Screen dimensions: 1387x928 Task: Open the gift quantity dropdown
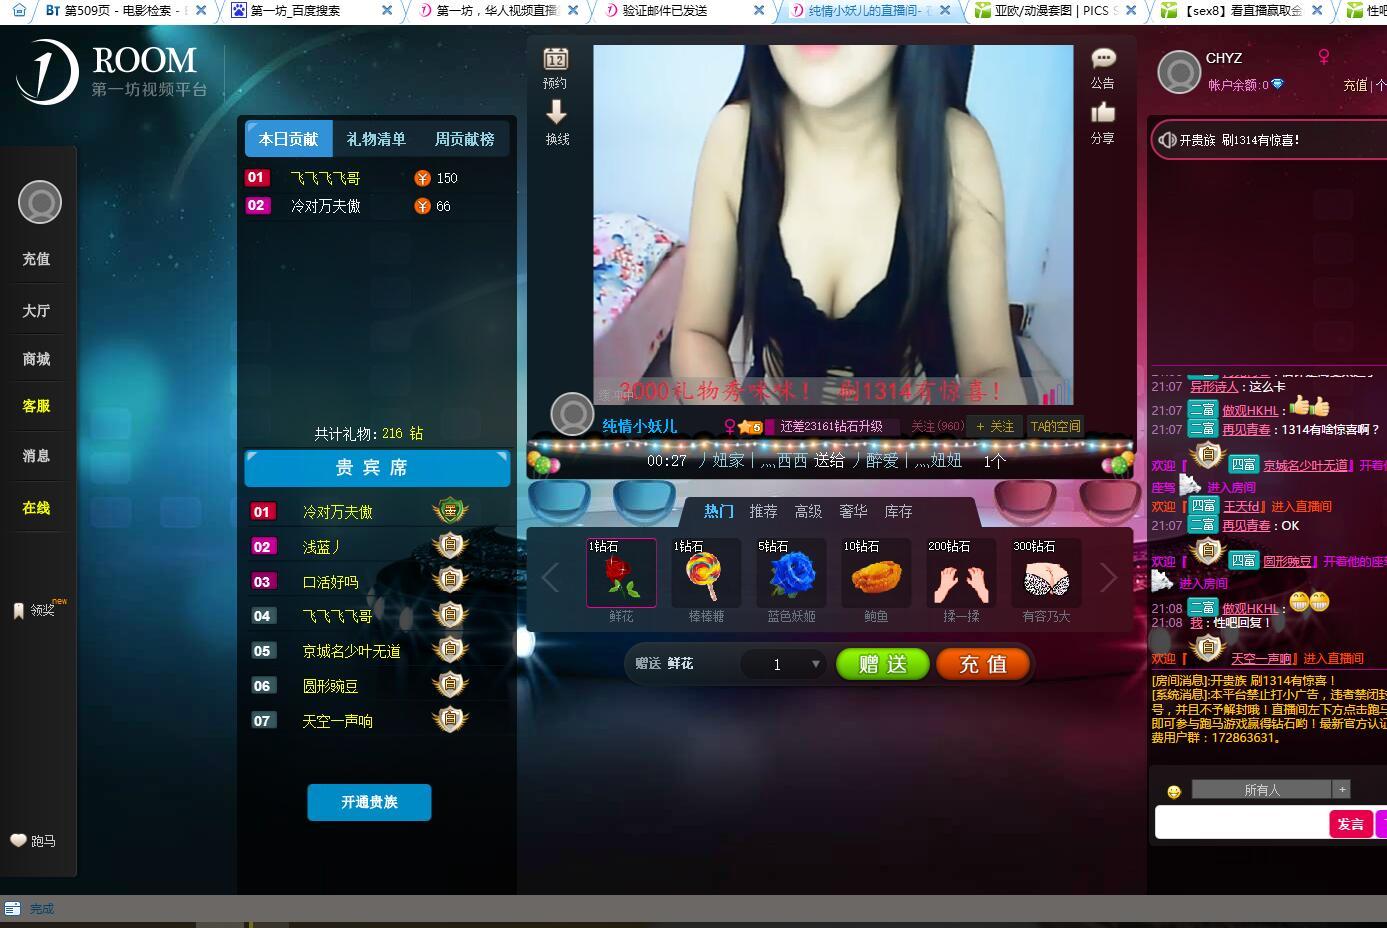[815, 664]
